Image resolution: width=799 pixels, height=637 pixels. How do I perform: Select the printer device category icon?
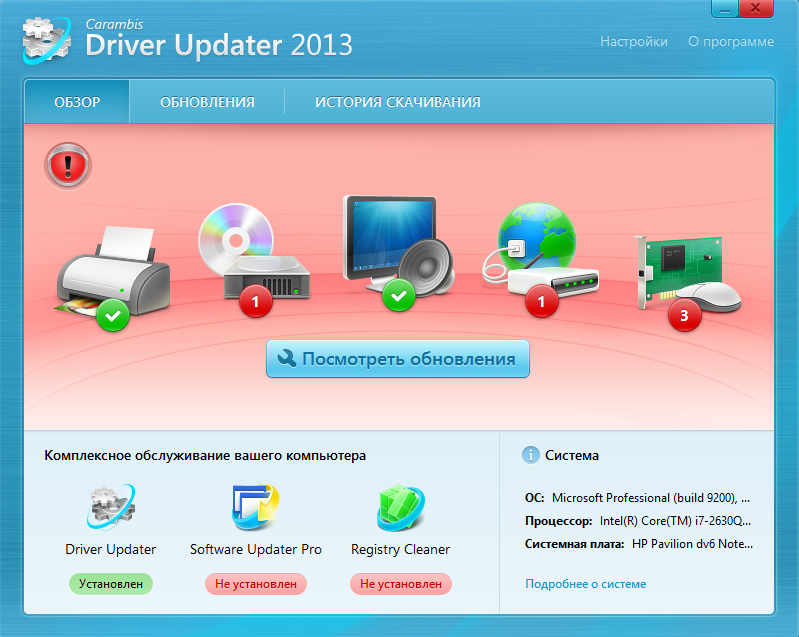click(112, 273)
